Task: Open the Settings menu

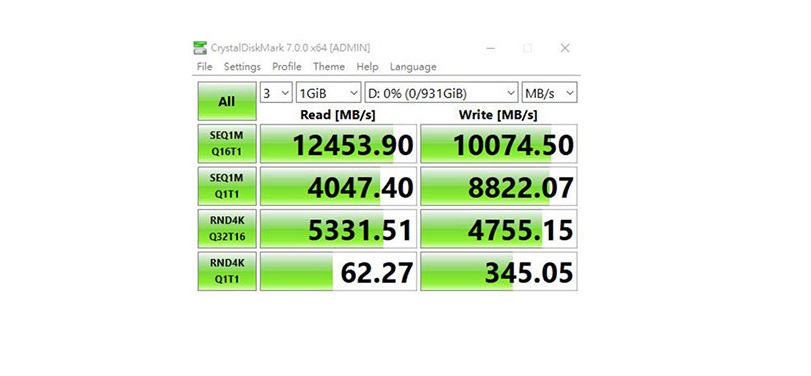Action: pyautogui.click(x=242, y=67)
